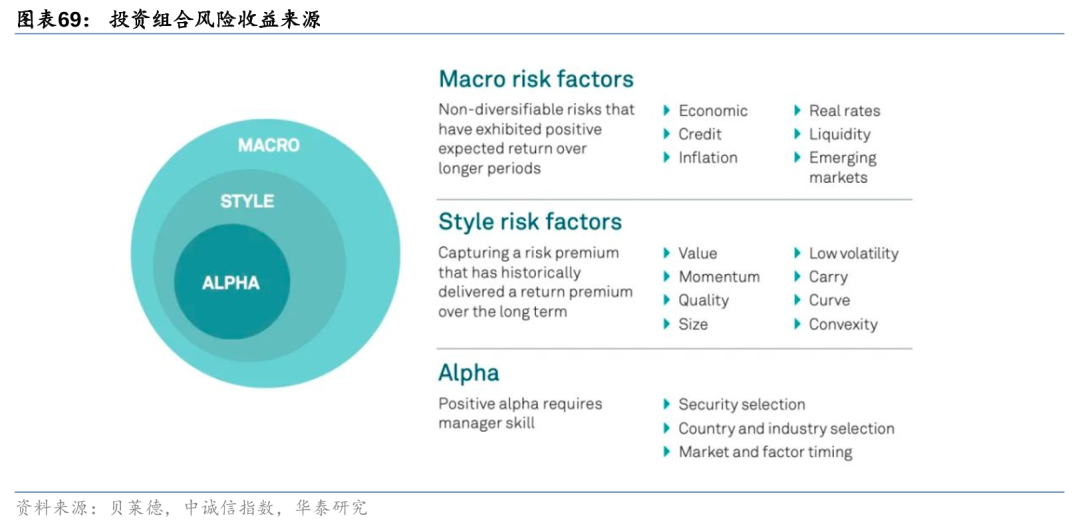The height and width of the screenshot is (527, 1080).
Task: Click the arrow bullet next to Convexity
Action: click(x=798, y=324)
